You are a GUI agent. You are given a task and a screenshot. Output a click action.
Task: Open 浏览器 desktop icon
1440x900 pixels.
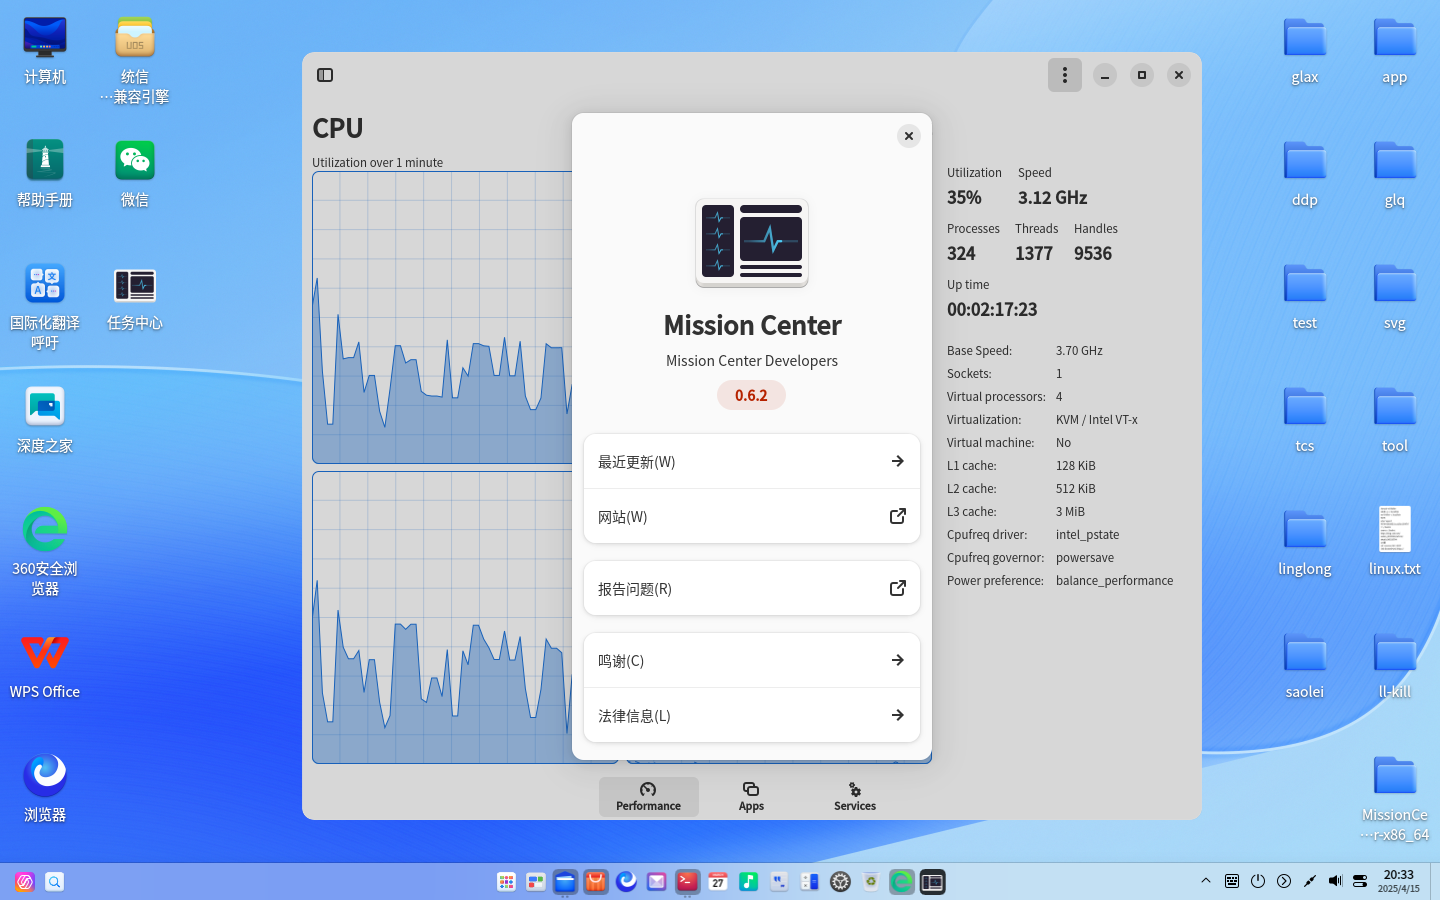45,789
